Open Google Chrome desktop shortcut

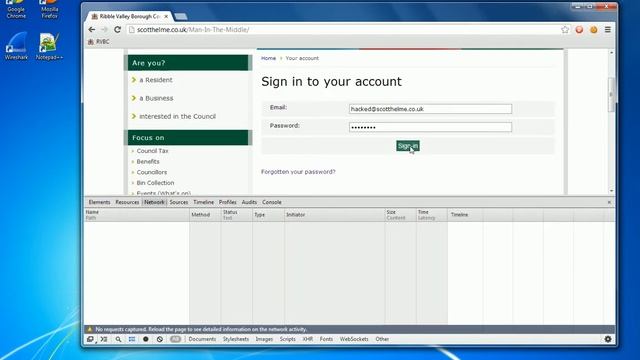point(16,9)
